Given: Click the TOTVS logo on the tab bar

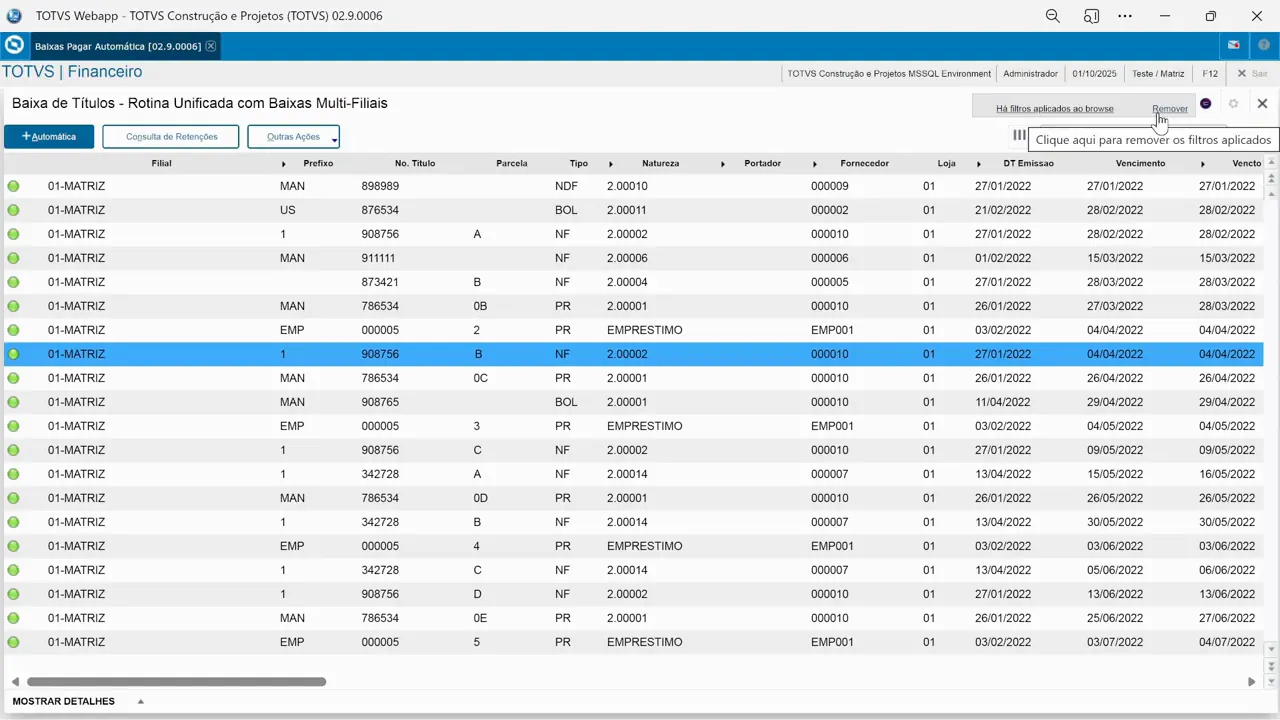Looking at the screenshot, I should click(14, 45).
